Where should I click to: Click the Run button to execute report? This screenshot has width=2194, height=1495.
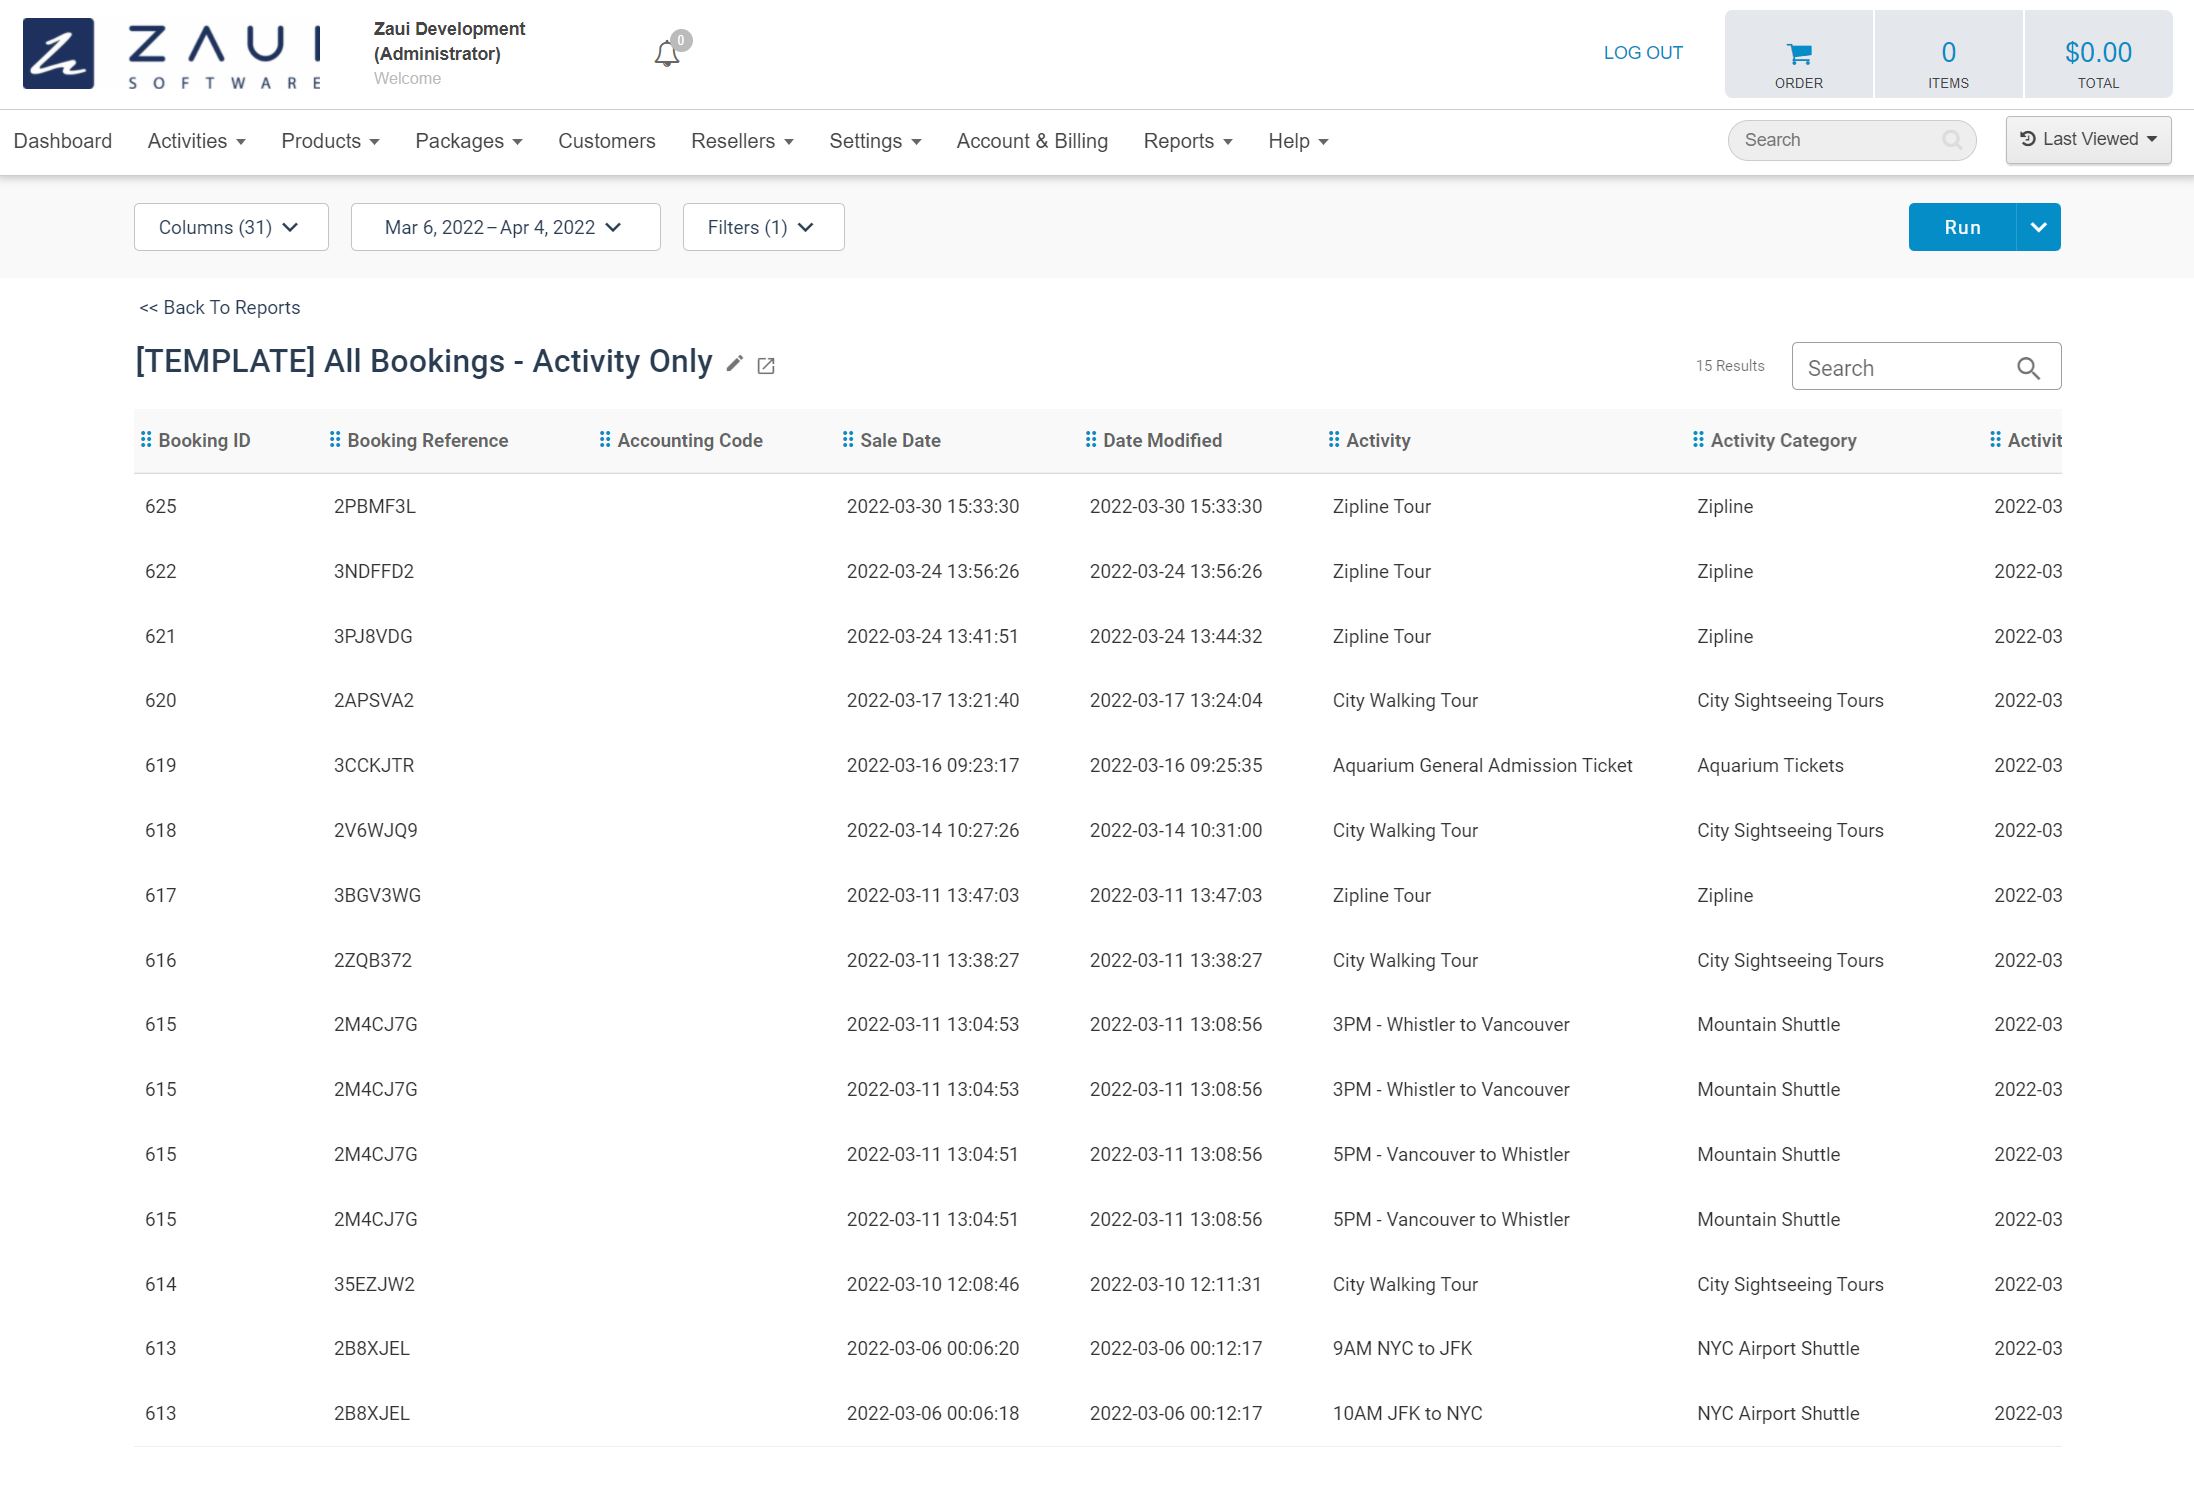[x=1962, y=227]
